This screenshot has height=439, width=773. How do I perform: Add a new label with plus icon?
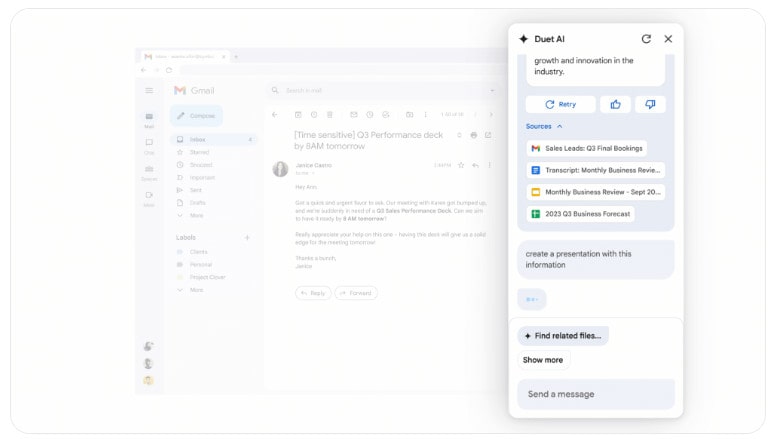247,238
